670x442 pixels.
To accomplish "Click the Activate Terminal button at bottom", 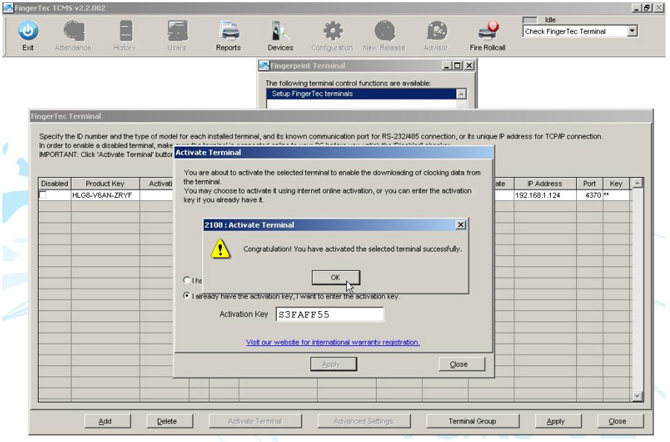I will (255, 421).
